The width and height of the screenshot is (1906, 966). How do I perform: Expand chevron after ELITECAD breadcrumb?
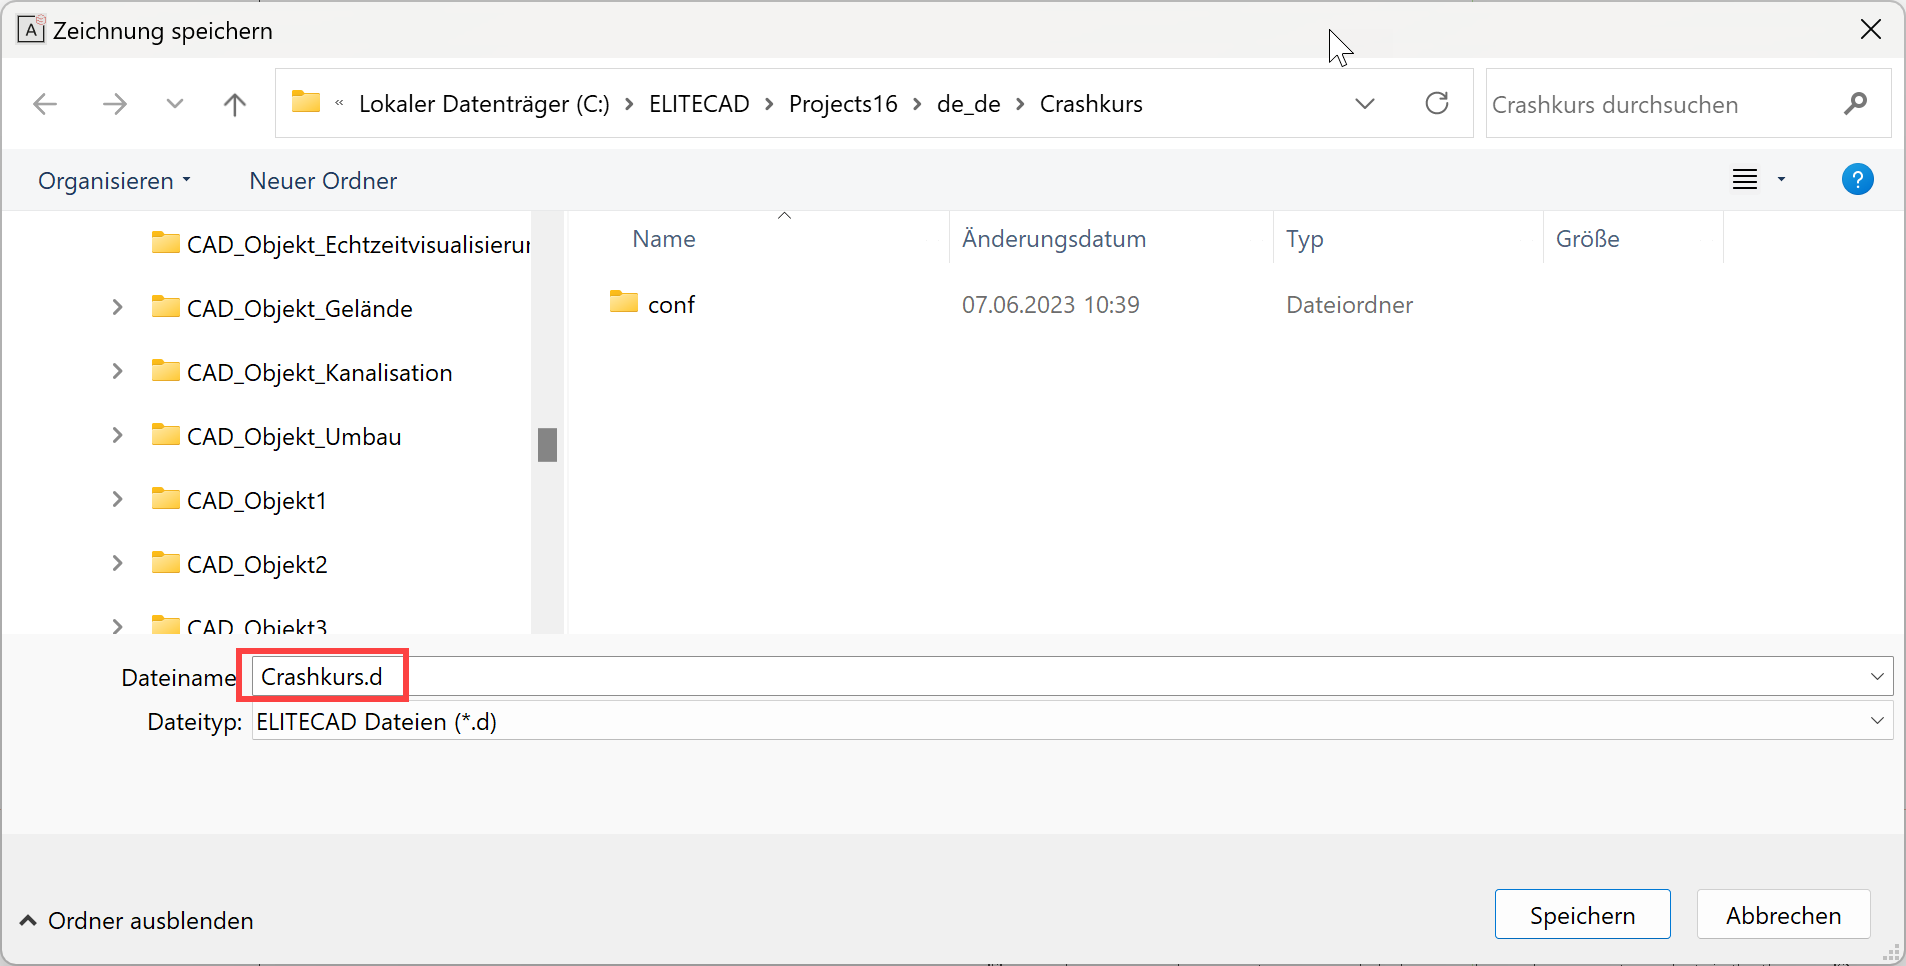click(x=769, y=104)
